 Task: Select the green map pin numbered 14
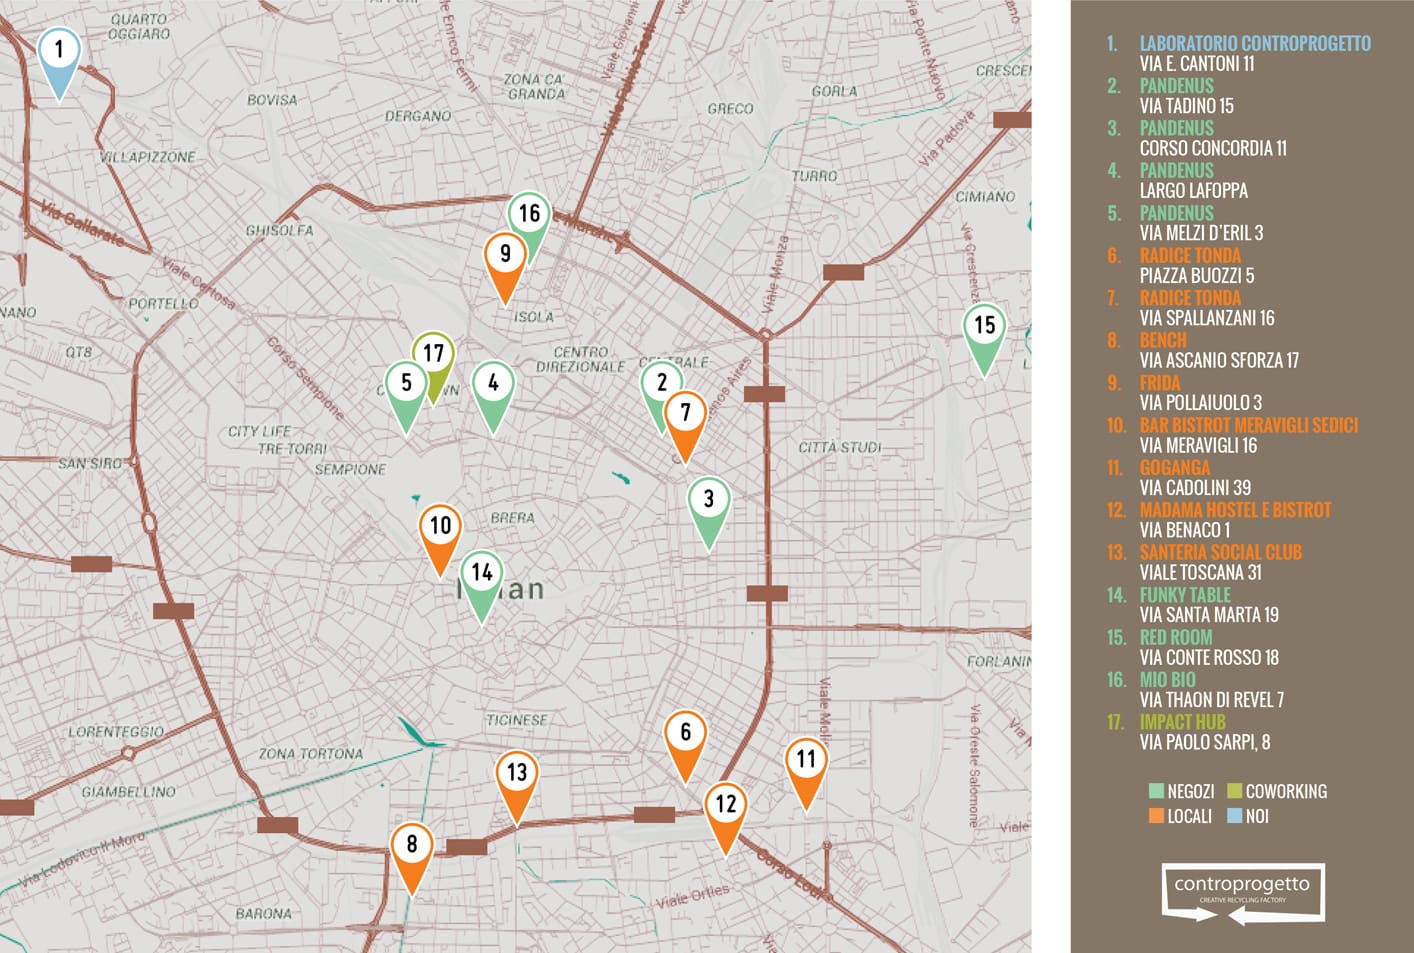tap(482, 587)
